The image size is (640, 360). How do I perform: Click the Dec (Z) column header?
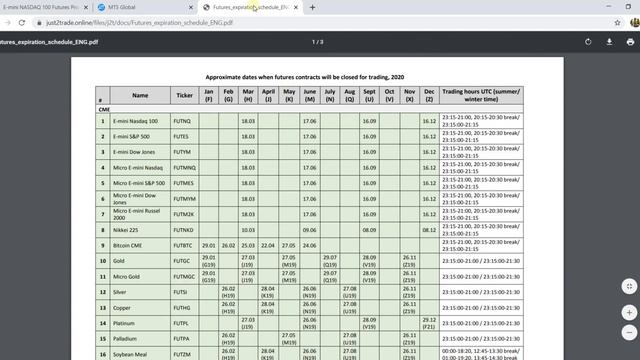(x=429, y=96)
